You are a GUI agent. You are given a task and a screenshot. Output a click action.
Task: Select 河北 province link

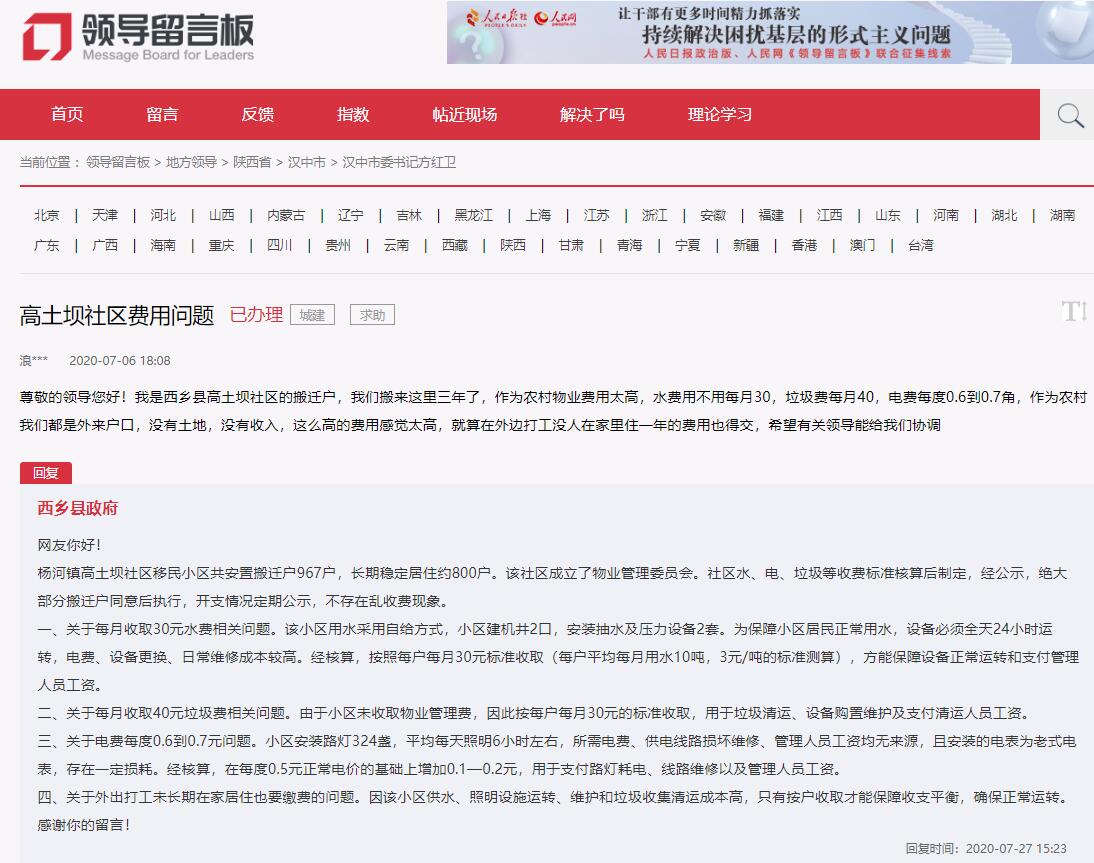point(163,216)
